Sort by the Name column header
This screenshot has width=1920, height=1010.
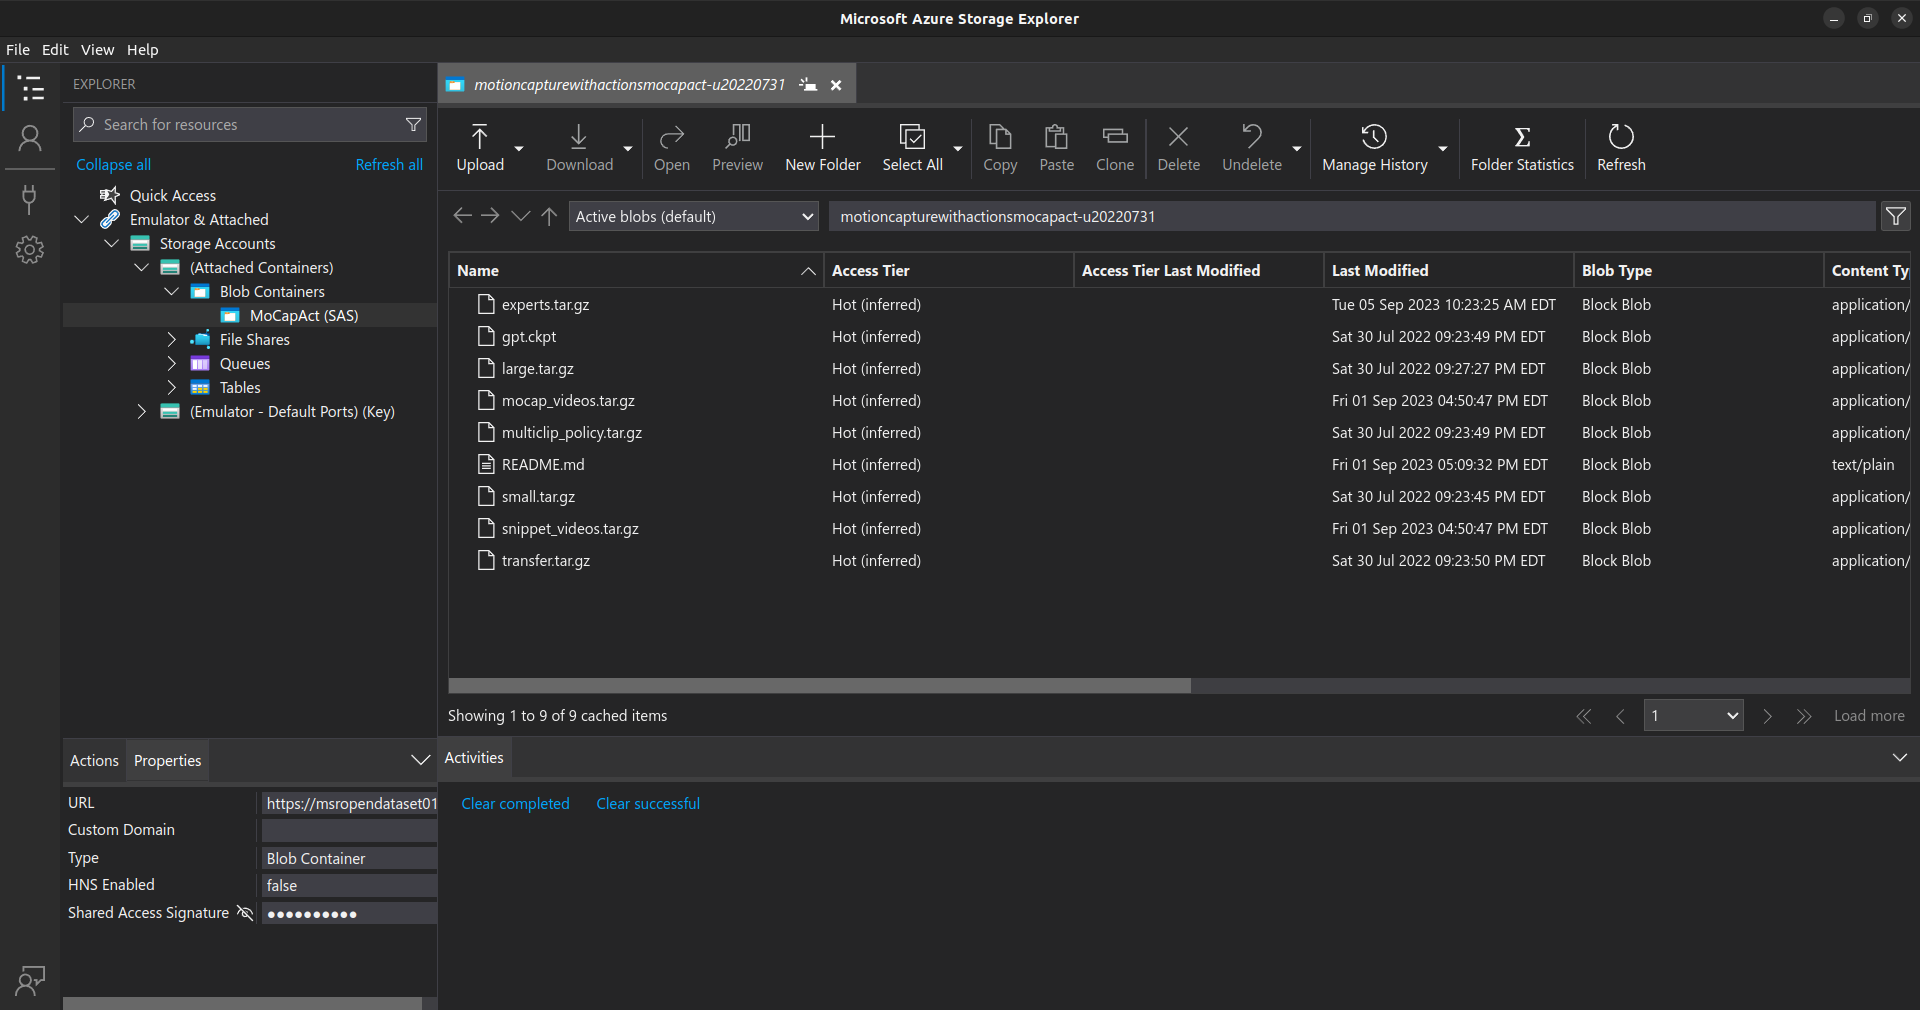(635, 271)
